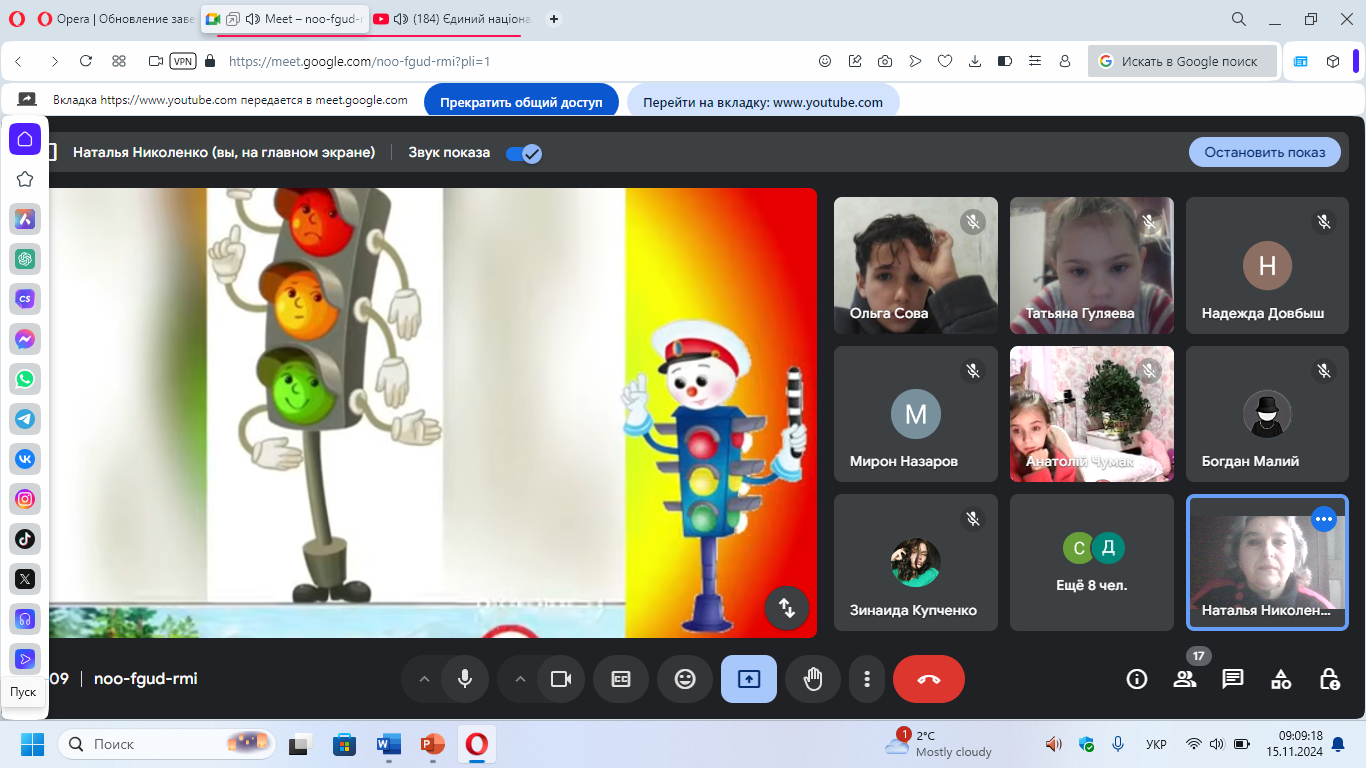Raise hand in the meeting
1366x768 pixels.
813,679
